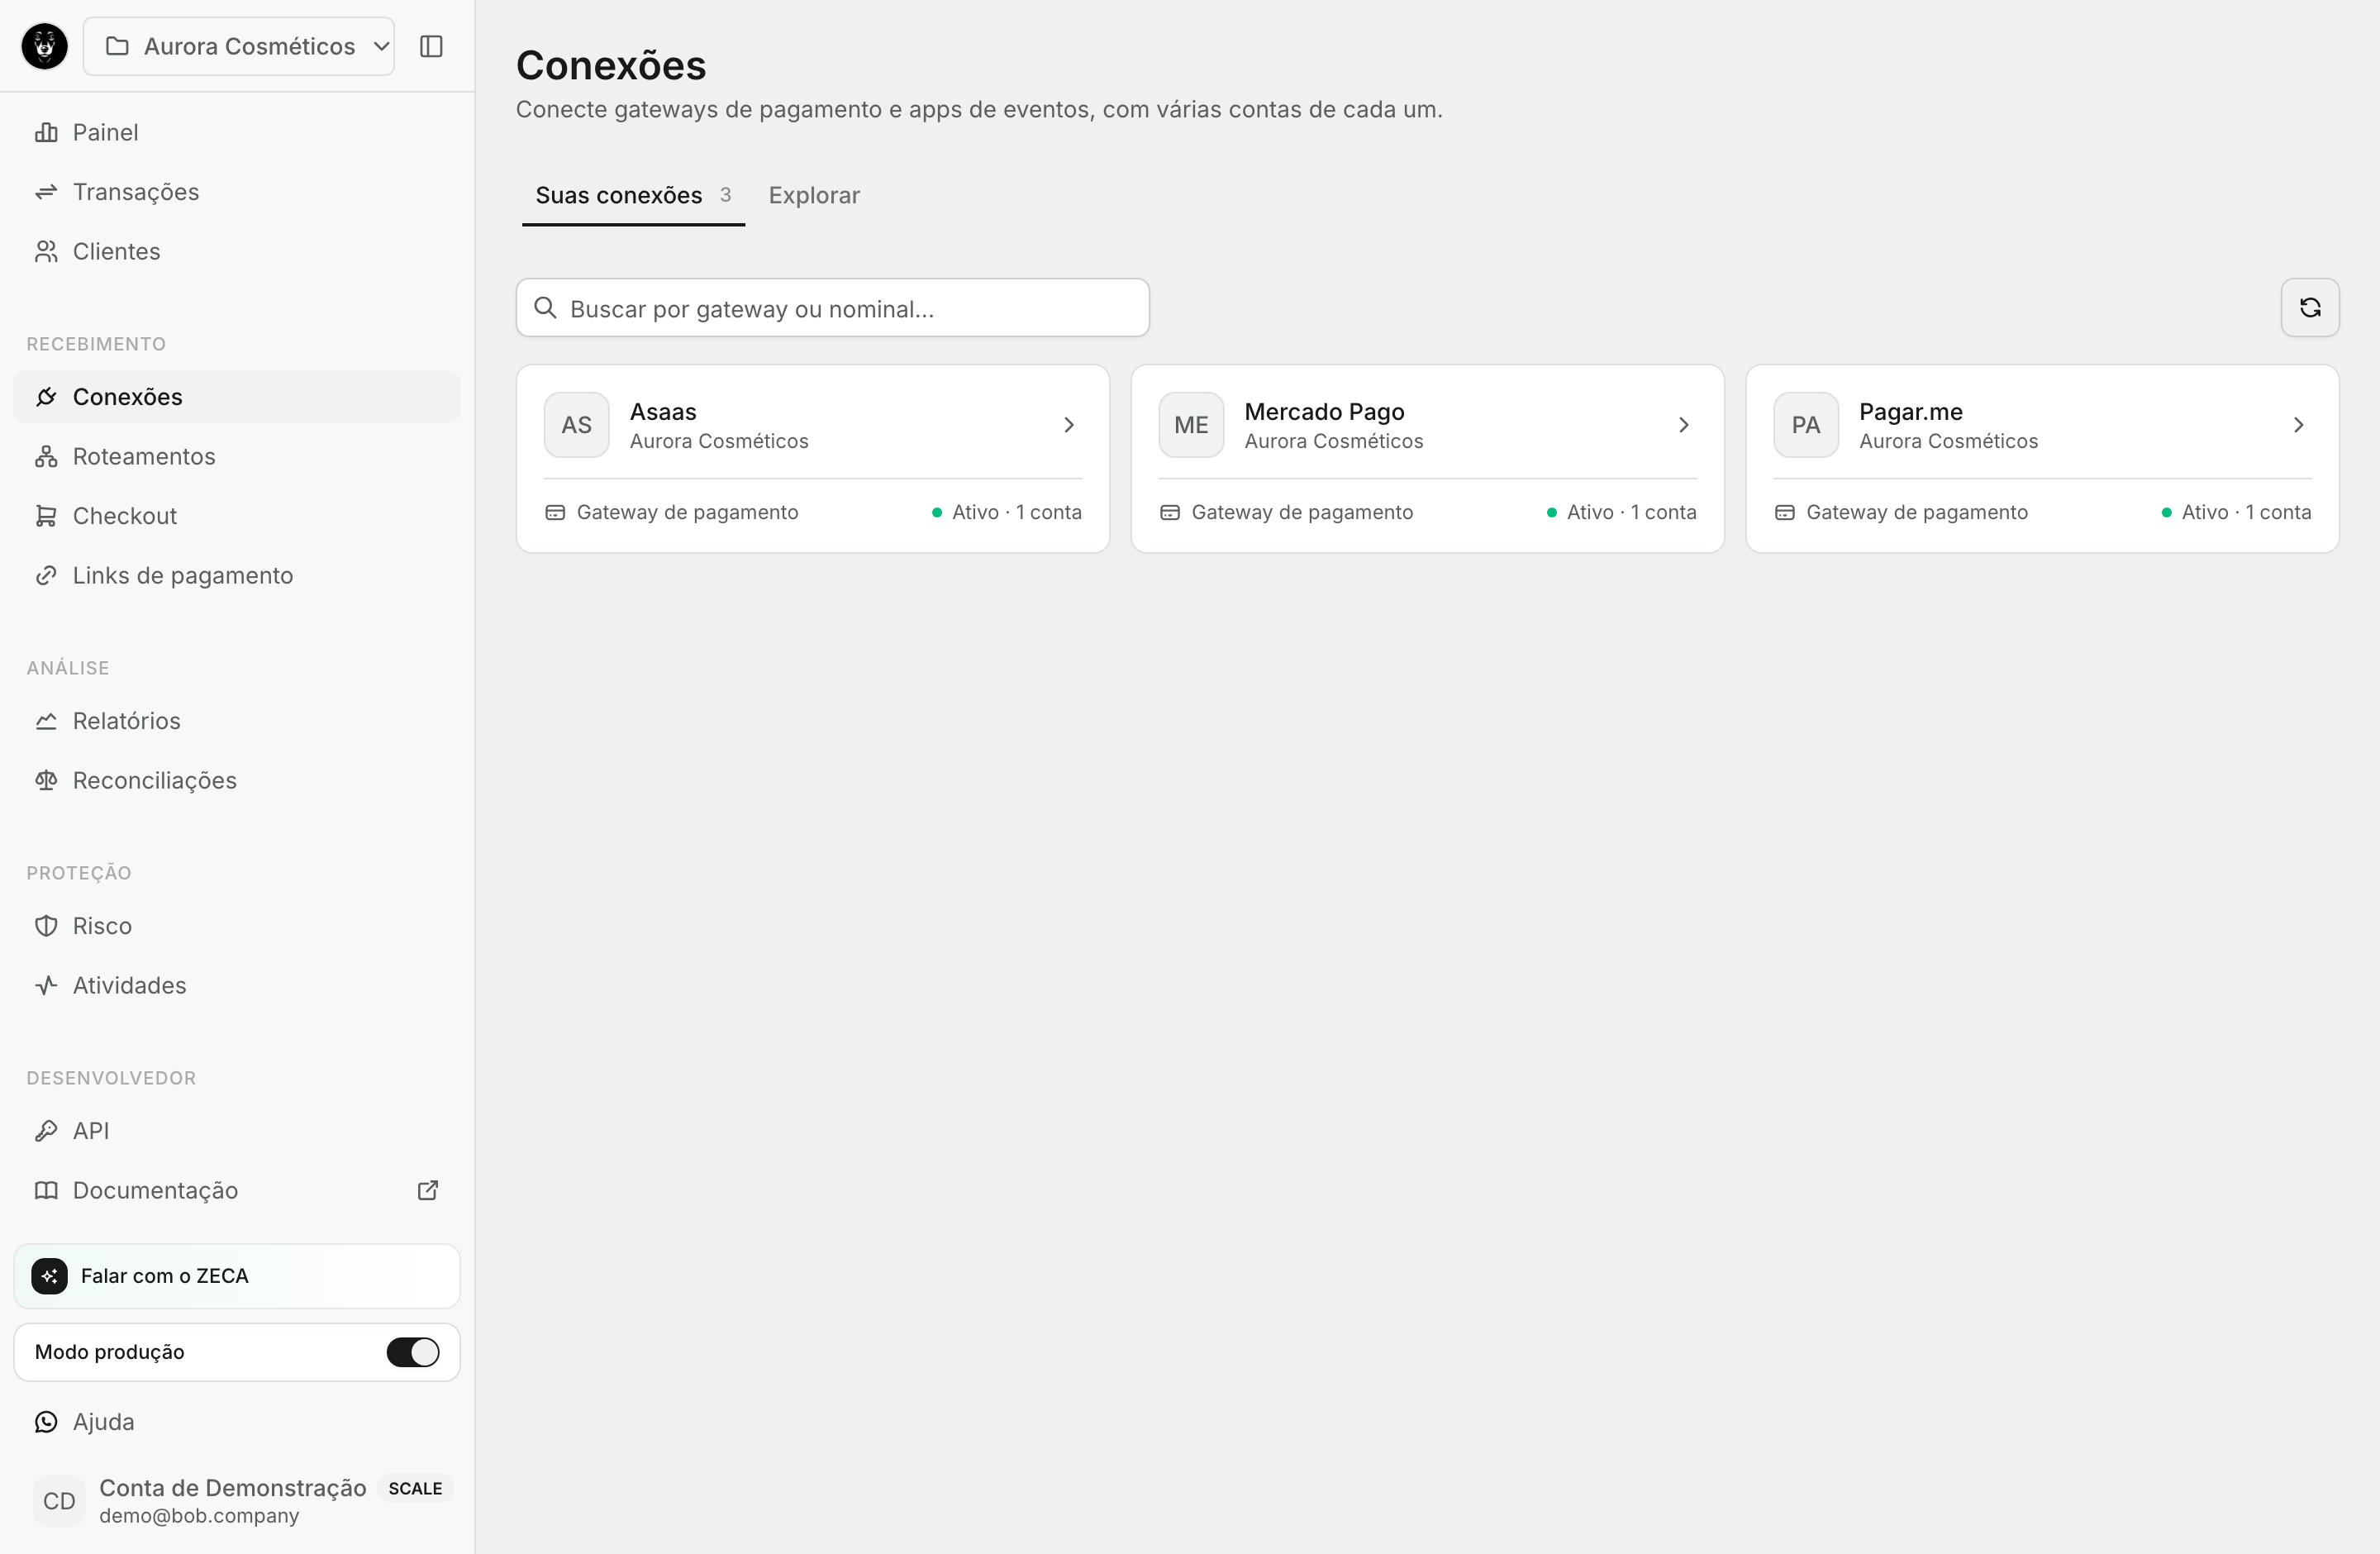Click the gateway card icon on the Pagar.me card
Screen dimensions: 2380x1554
pyautogui.click(x=1785, y=512)
